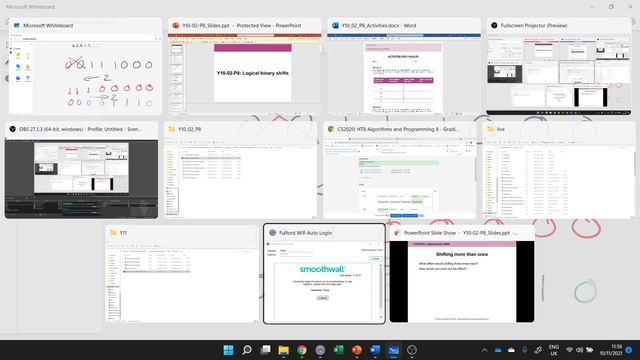Click the microphone tray icon
The height and width of the screenshot is (360, 640).
524,350
